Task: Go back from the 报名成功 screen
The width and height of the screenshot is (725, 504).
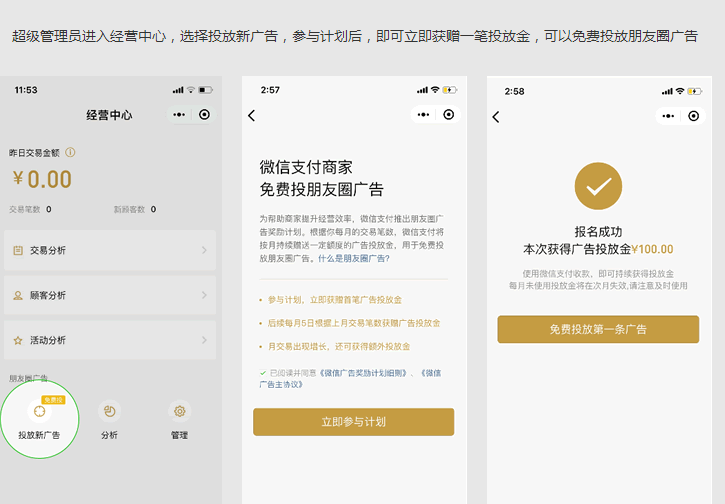Action: pyautogui.click(x=496, y=117)
